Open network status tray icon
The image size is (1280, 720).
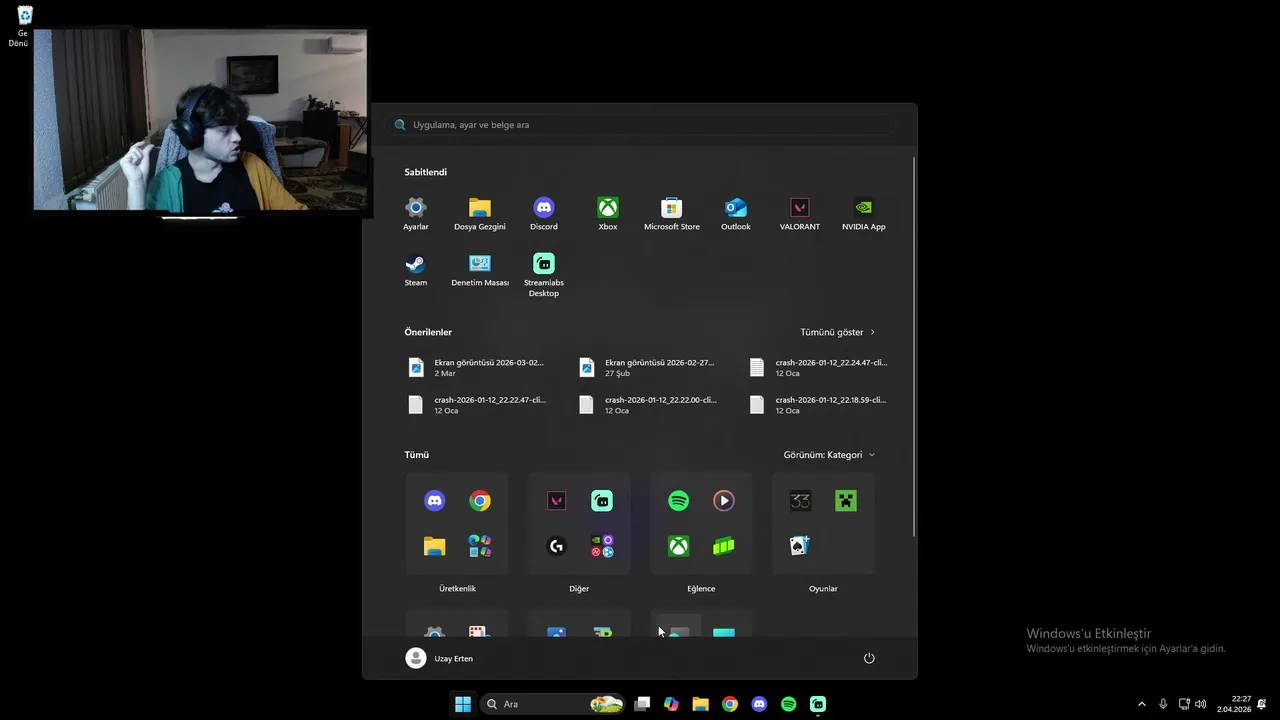click(x=1184, y=704)
